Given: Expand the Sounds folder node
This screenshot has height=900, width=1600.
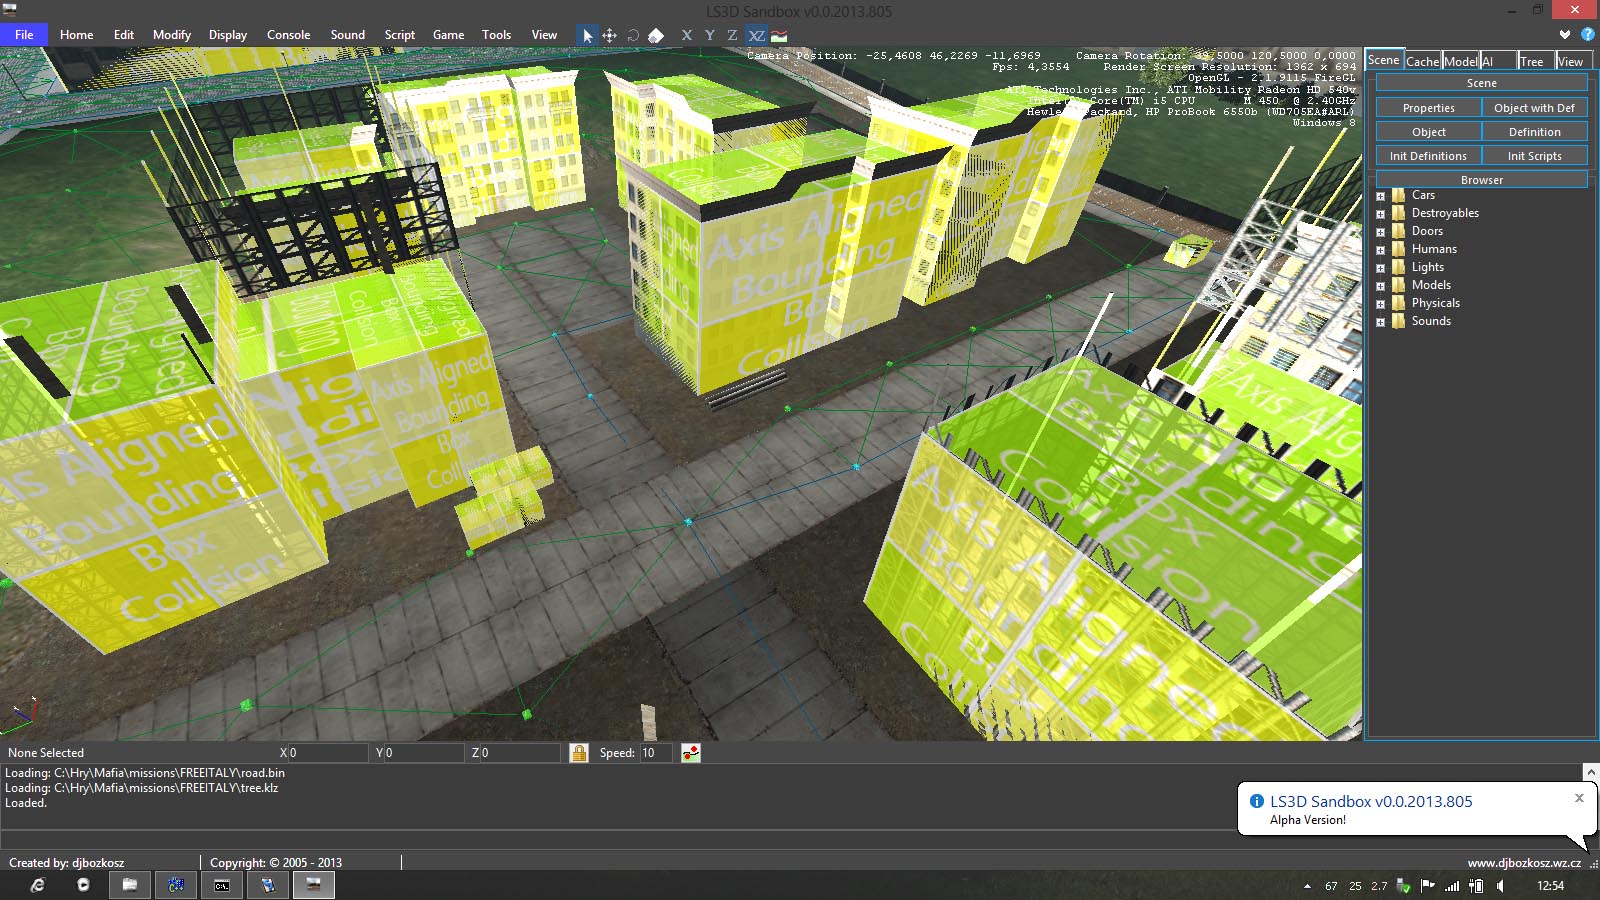Looking at the screenshot, I should (x=1380, y=323).
